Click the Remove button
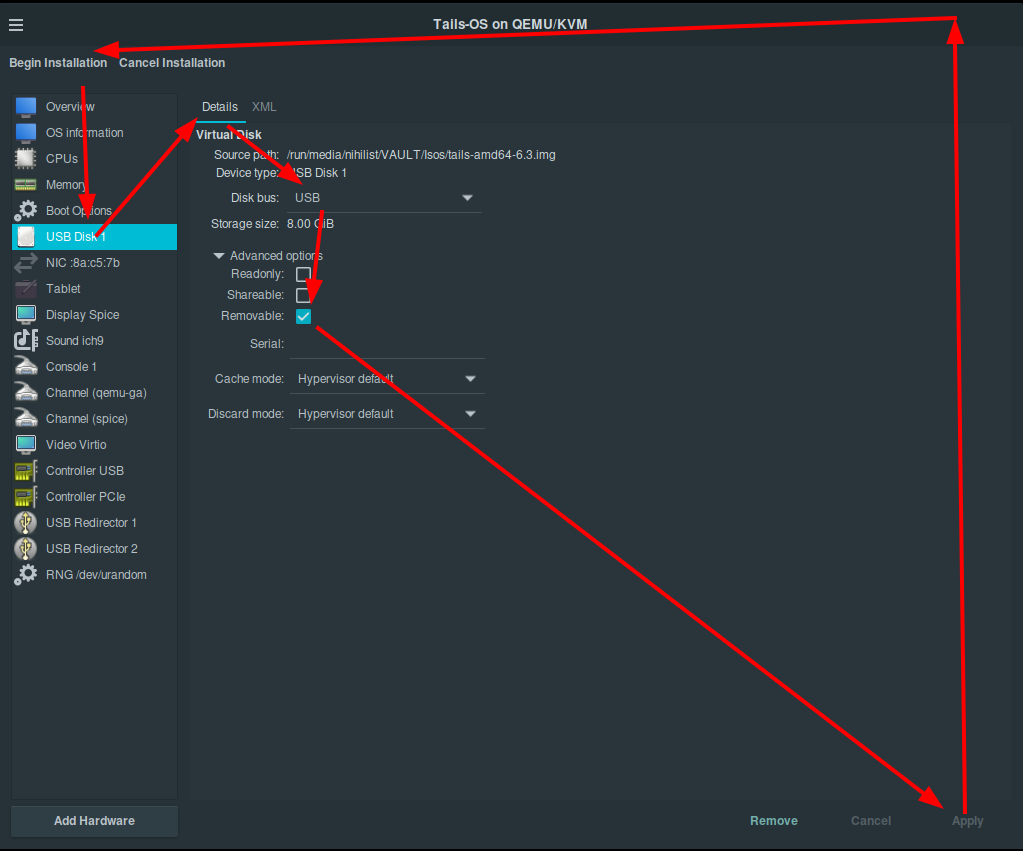This screenshot has width=1023, height=851. point(774,821)
